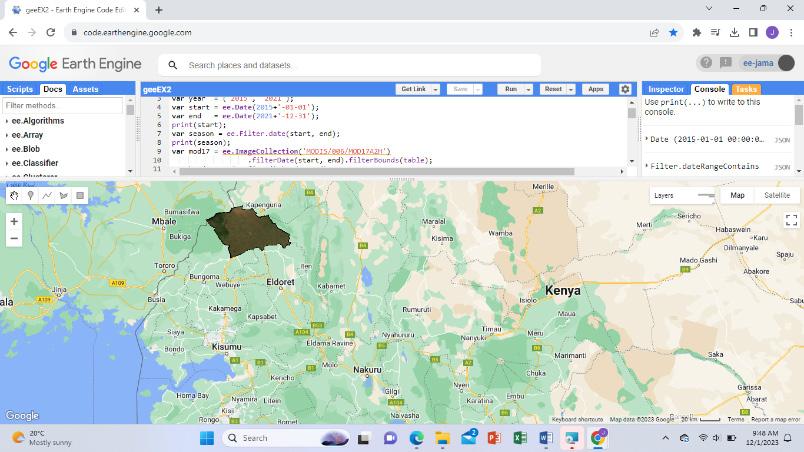The width and height of the screenshot is (804, 452).
Task: Select the pan hand map tool
Action: [x=14, y=195]
